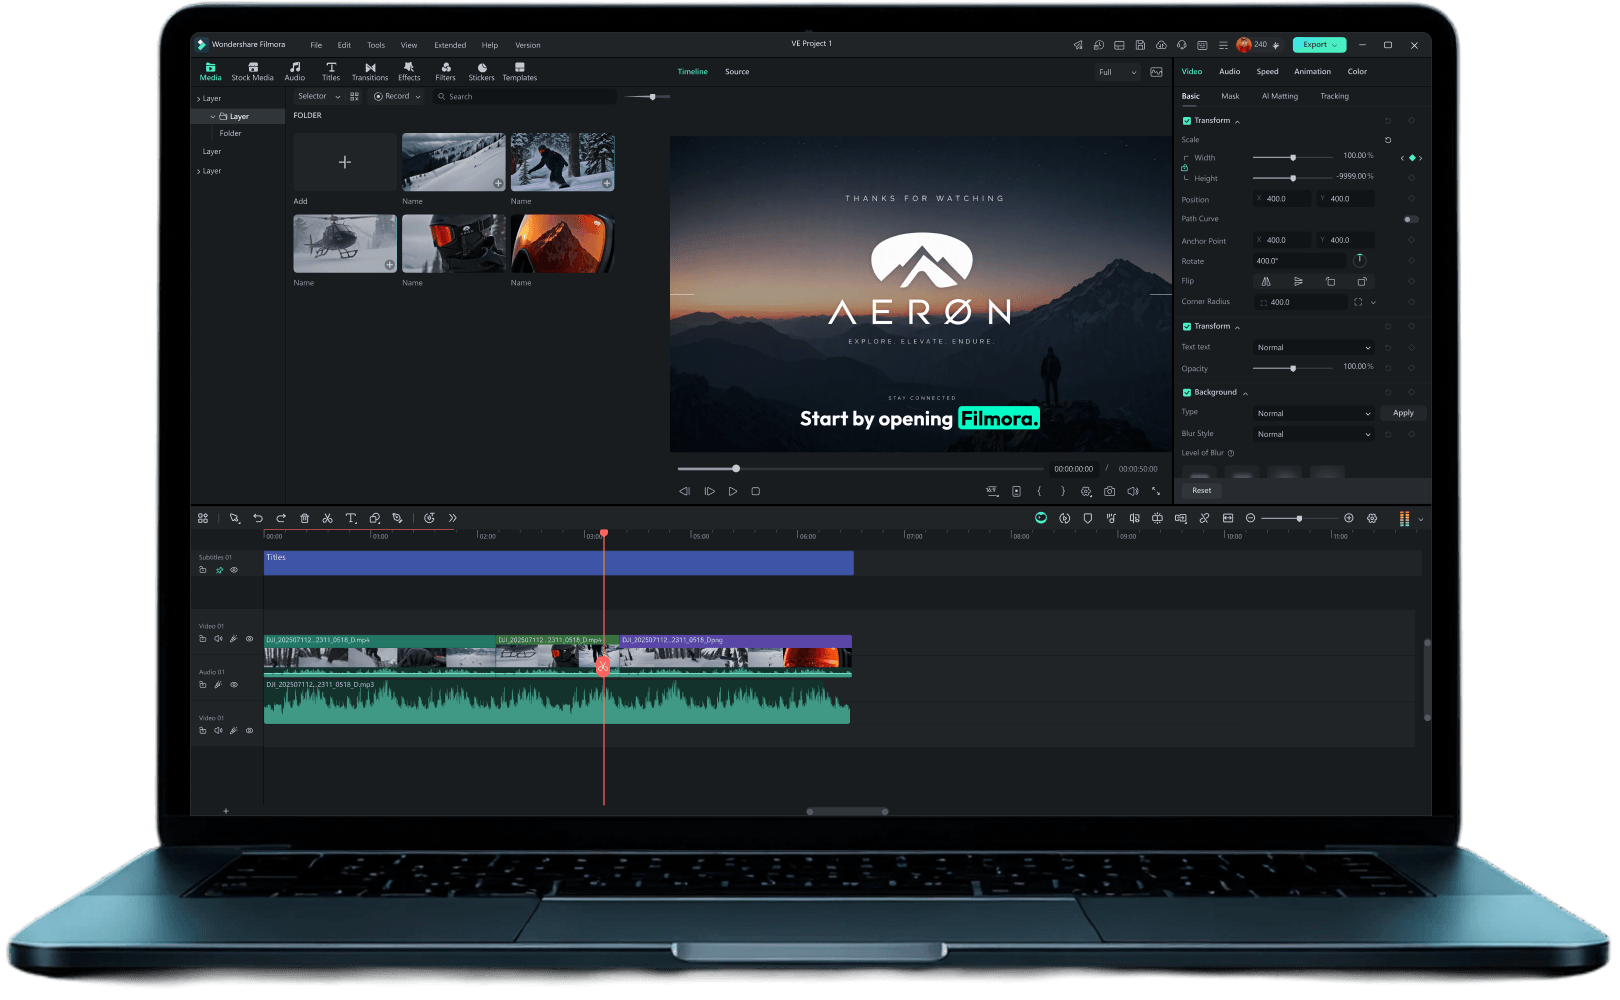Uncheck the first Transform checkbox above Scale
Viewport: 1620px width, 1000px height.
(1187, 121)
